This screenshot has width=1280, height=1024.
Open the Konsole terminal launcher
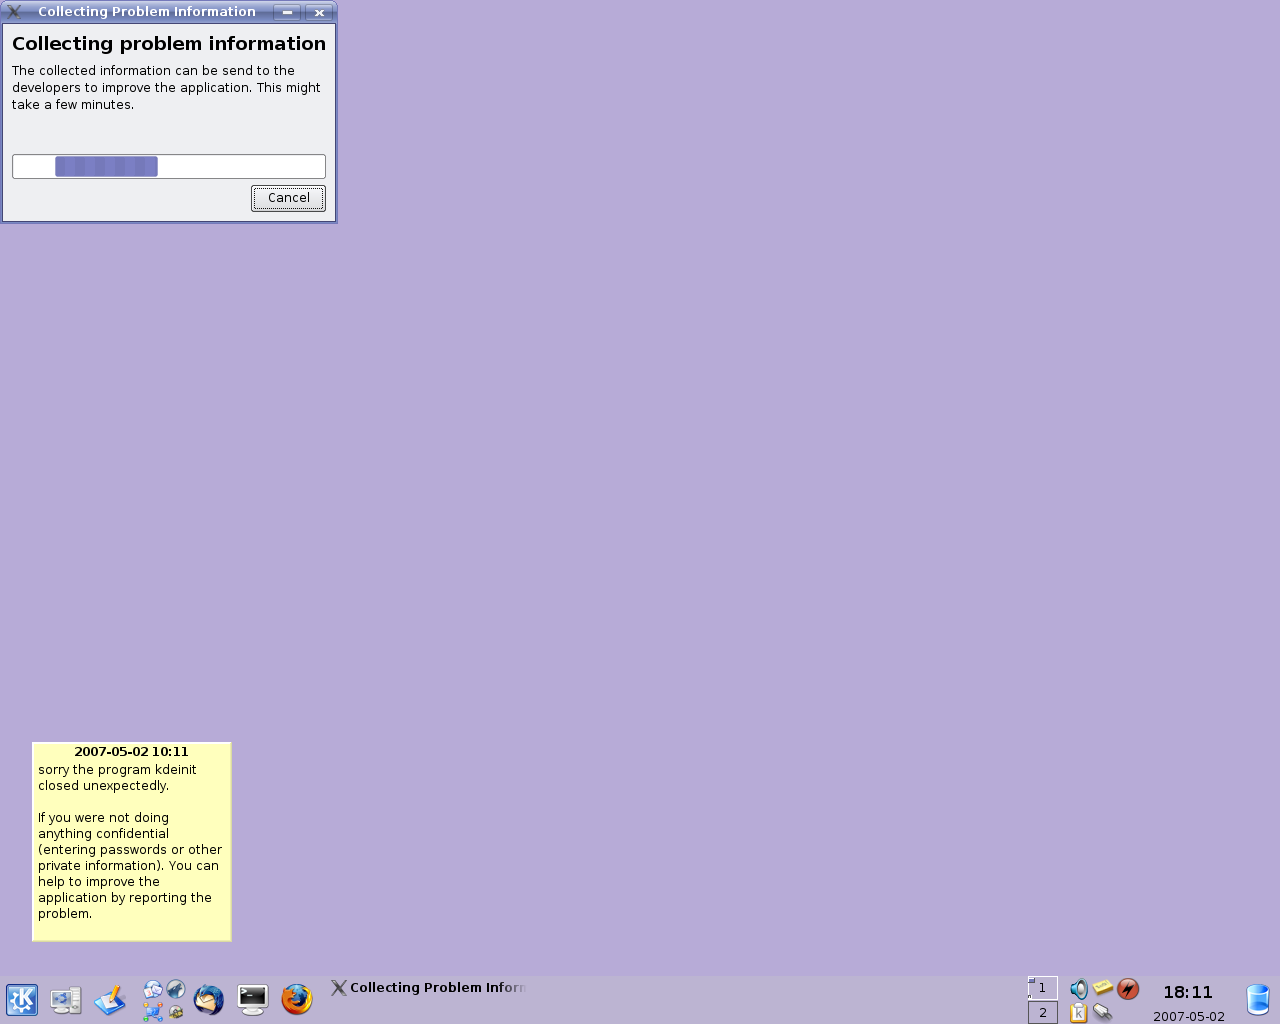(x=253, y=999)
